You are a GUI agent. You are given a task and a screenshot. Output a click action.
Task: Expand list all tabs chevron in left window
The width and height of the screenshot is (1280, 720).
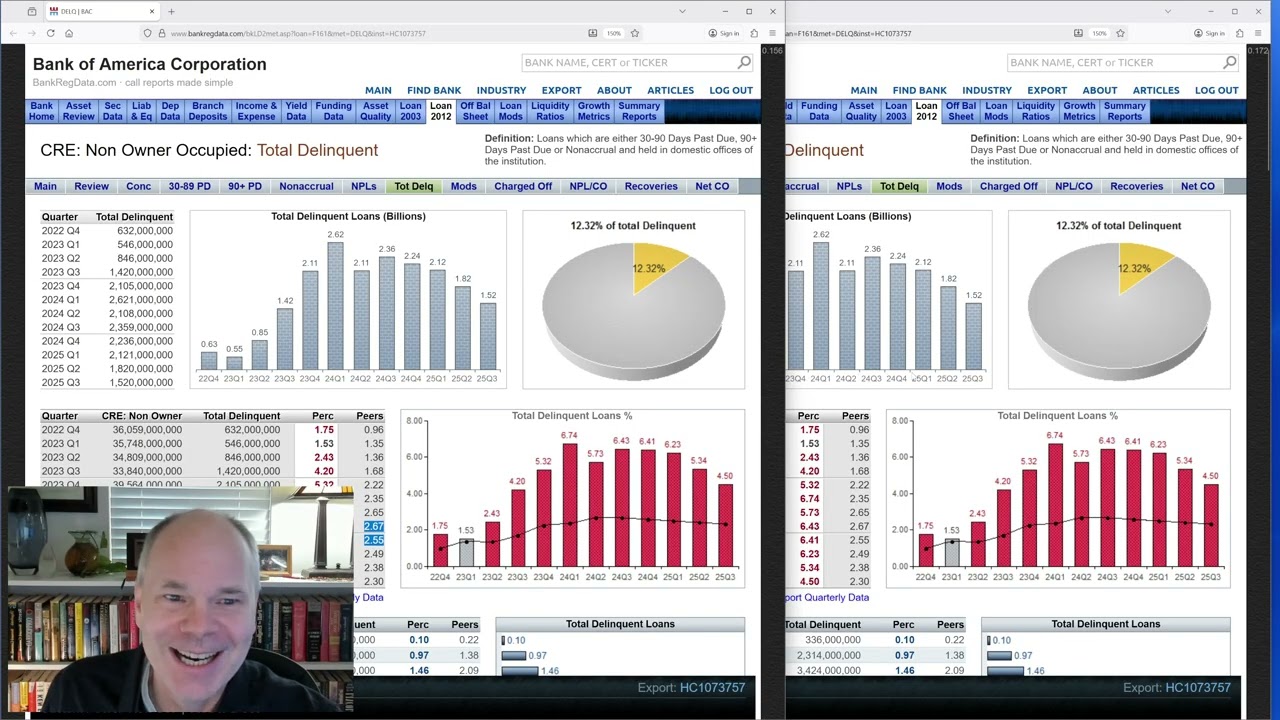[682, 12]
